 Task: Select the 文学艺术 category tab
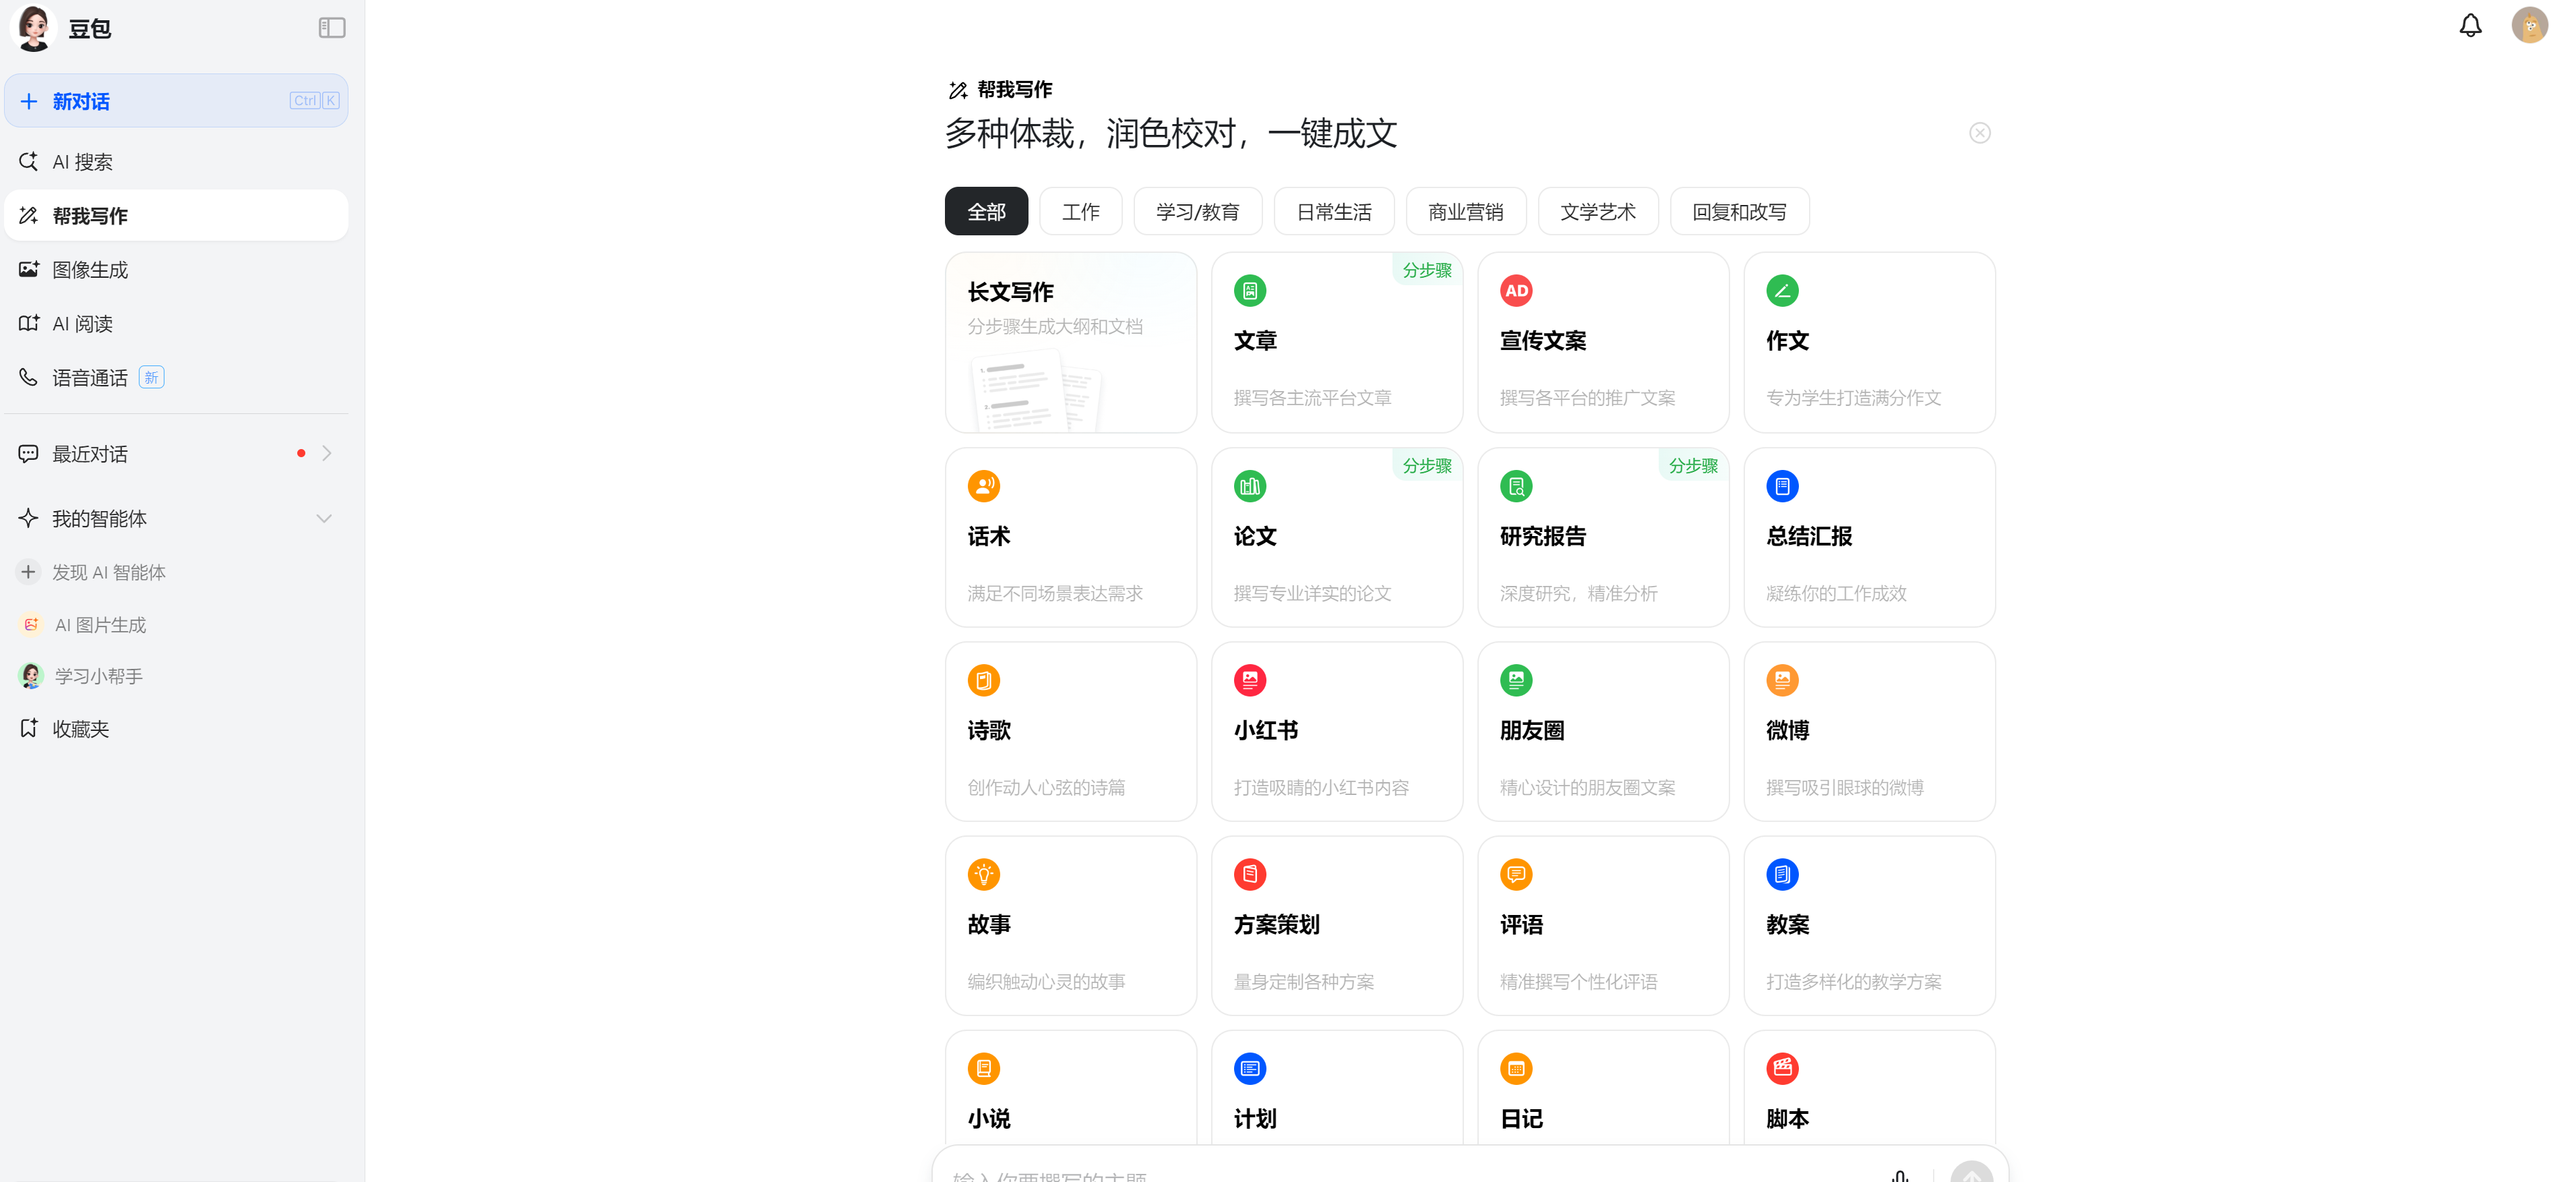click(1597, 211)
